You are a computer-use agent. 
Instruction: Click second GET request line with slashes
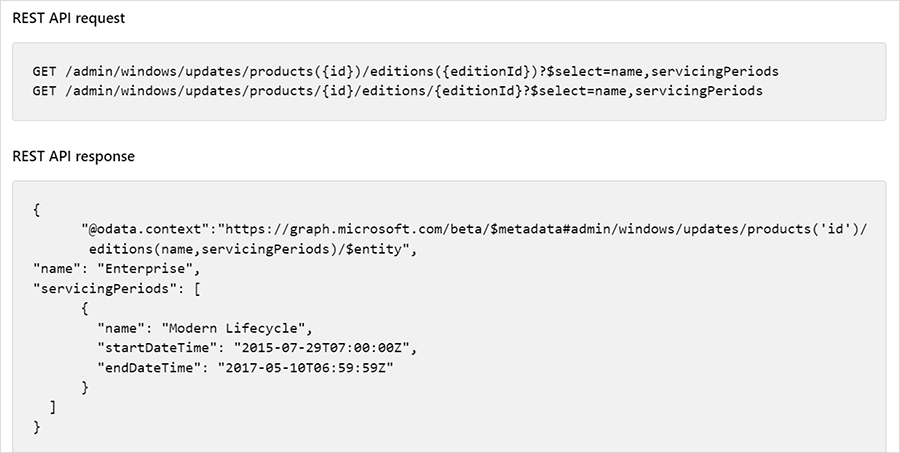pos(397,90)
